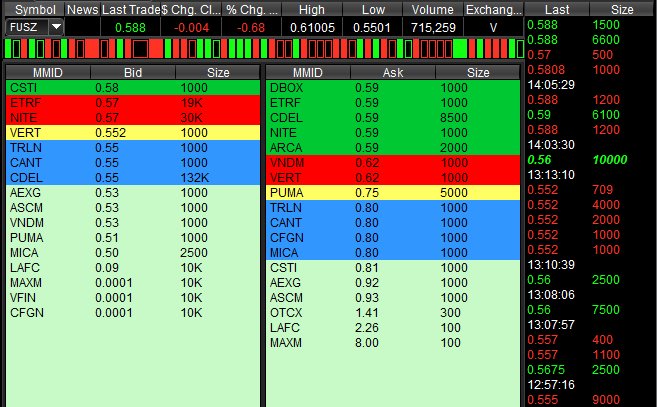Viewport: 657px width, 407px height.
Task: Select the low value 0.5501
Action: 372,28
